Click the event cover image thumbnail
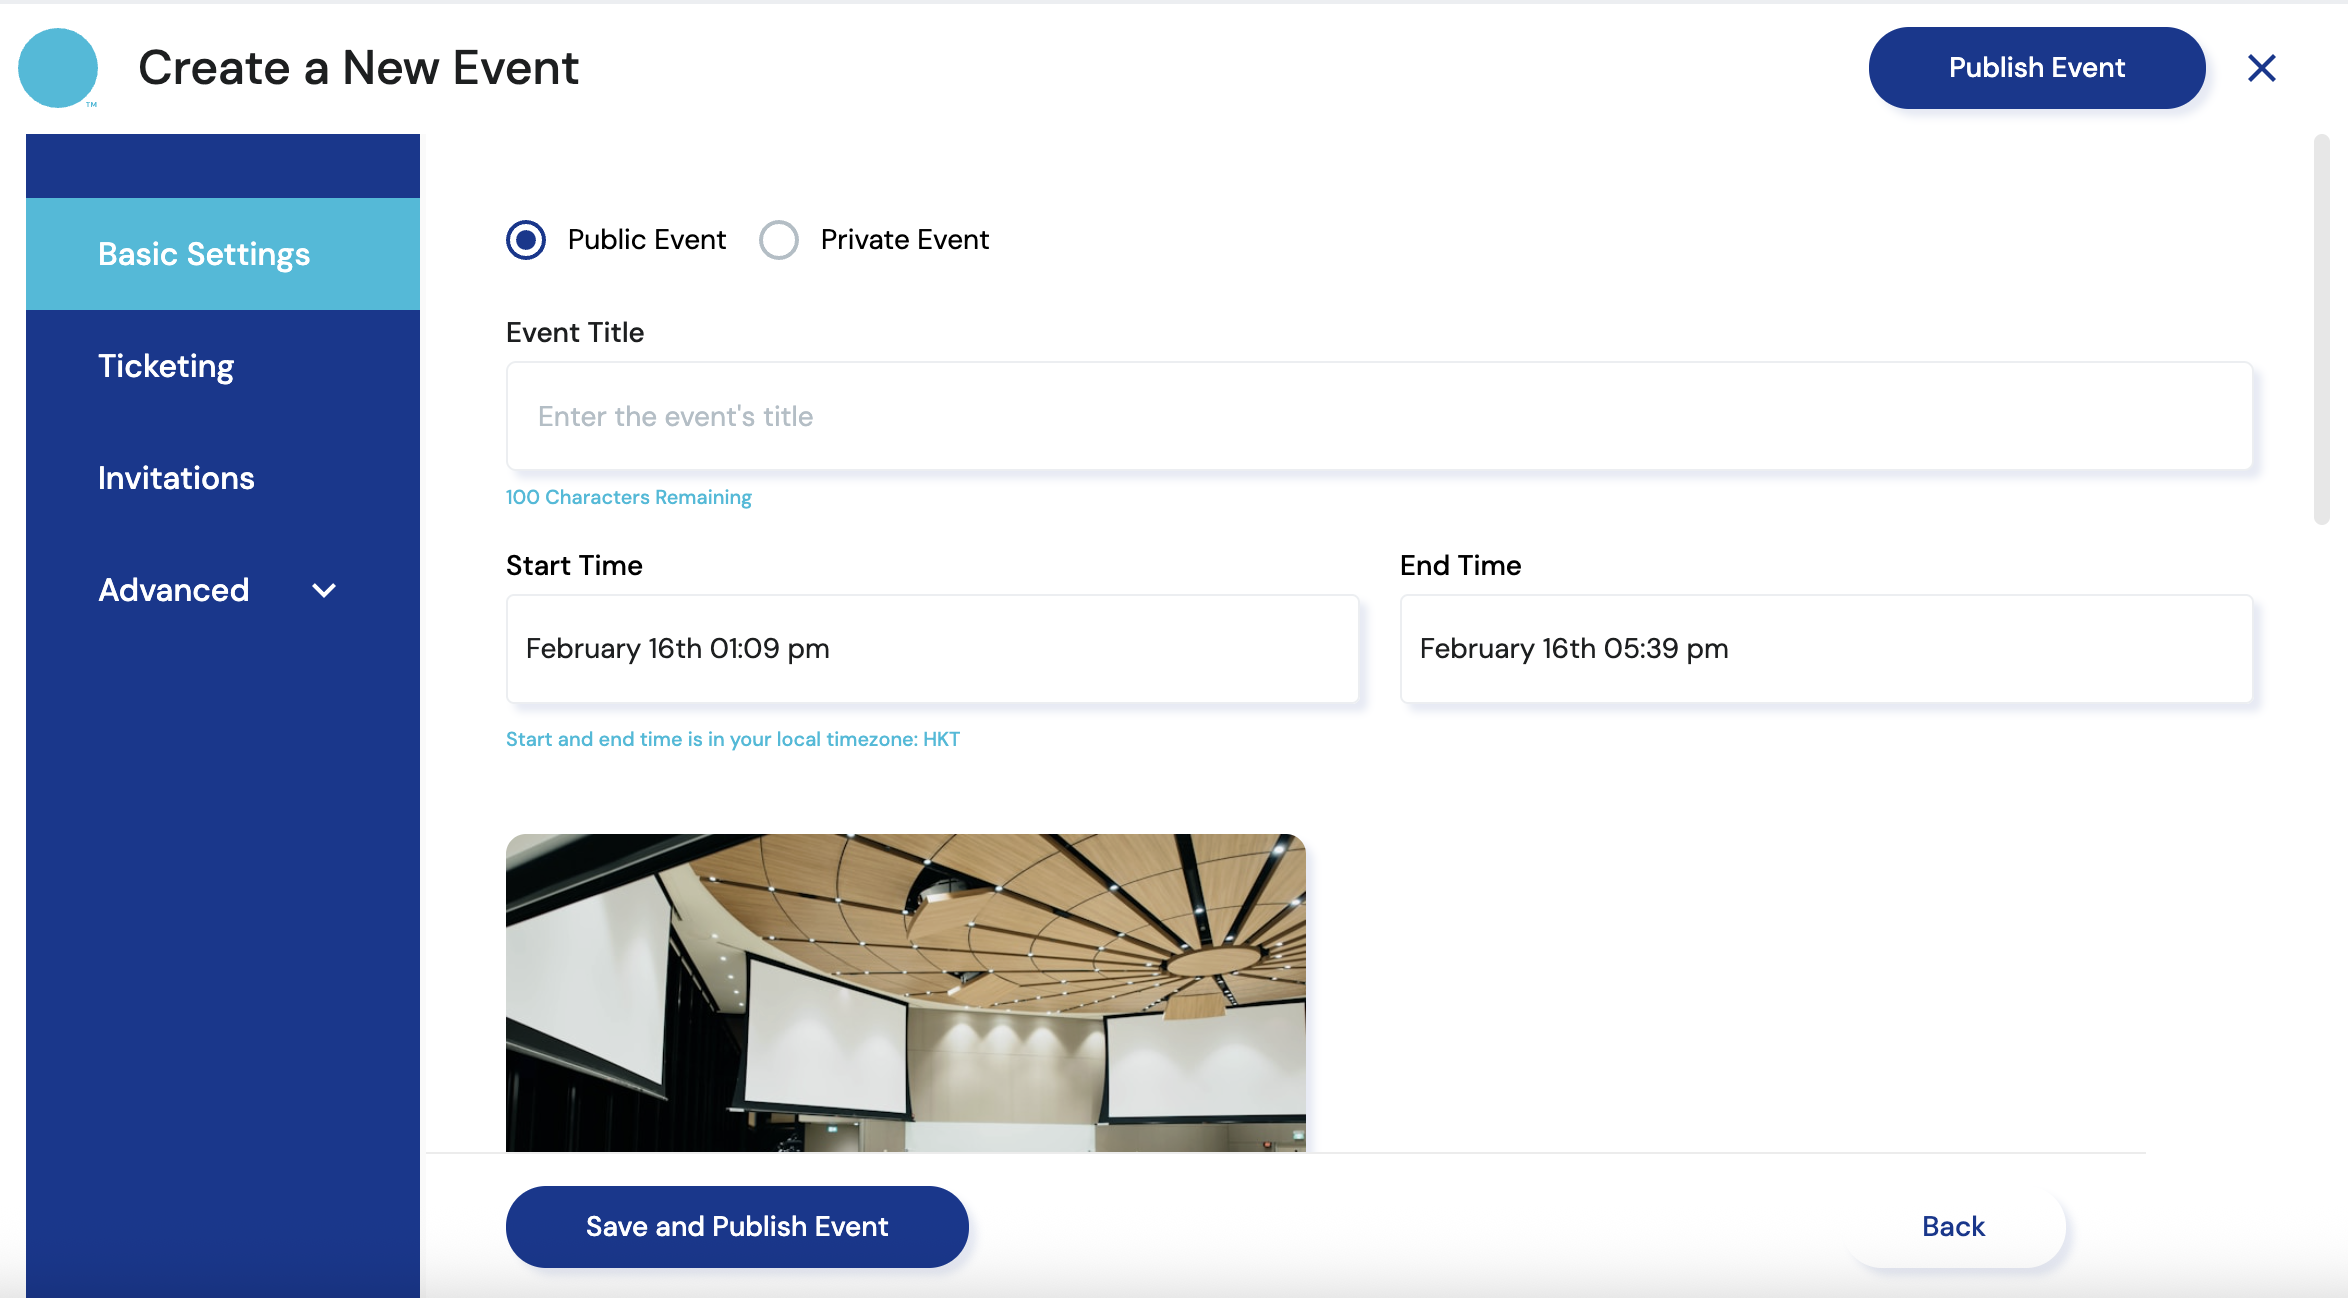2348x1298 pixels. [905, 992]
